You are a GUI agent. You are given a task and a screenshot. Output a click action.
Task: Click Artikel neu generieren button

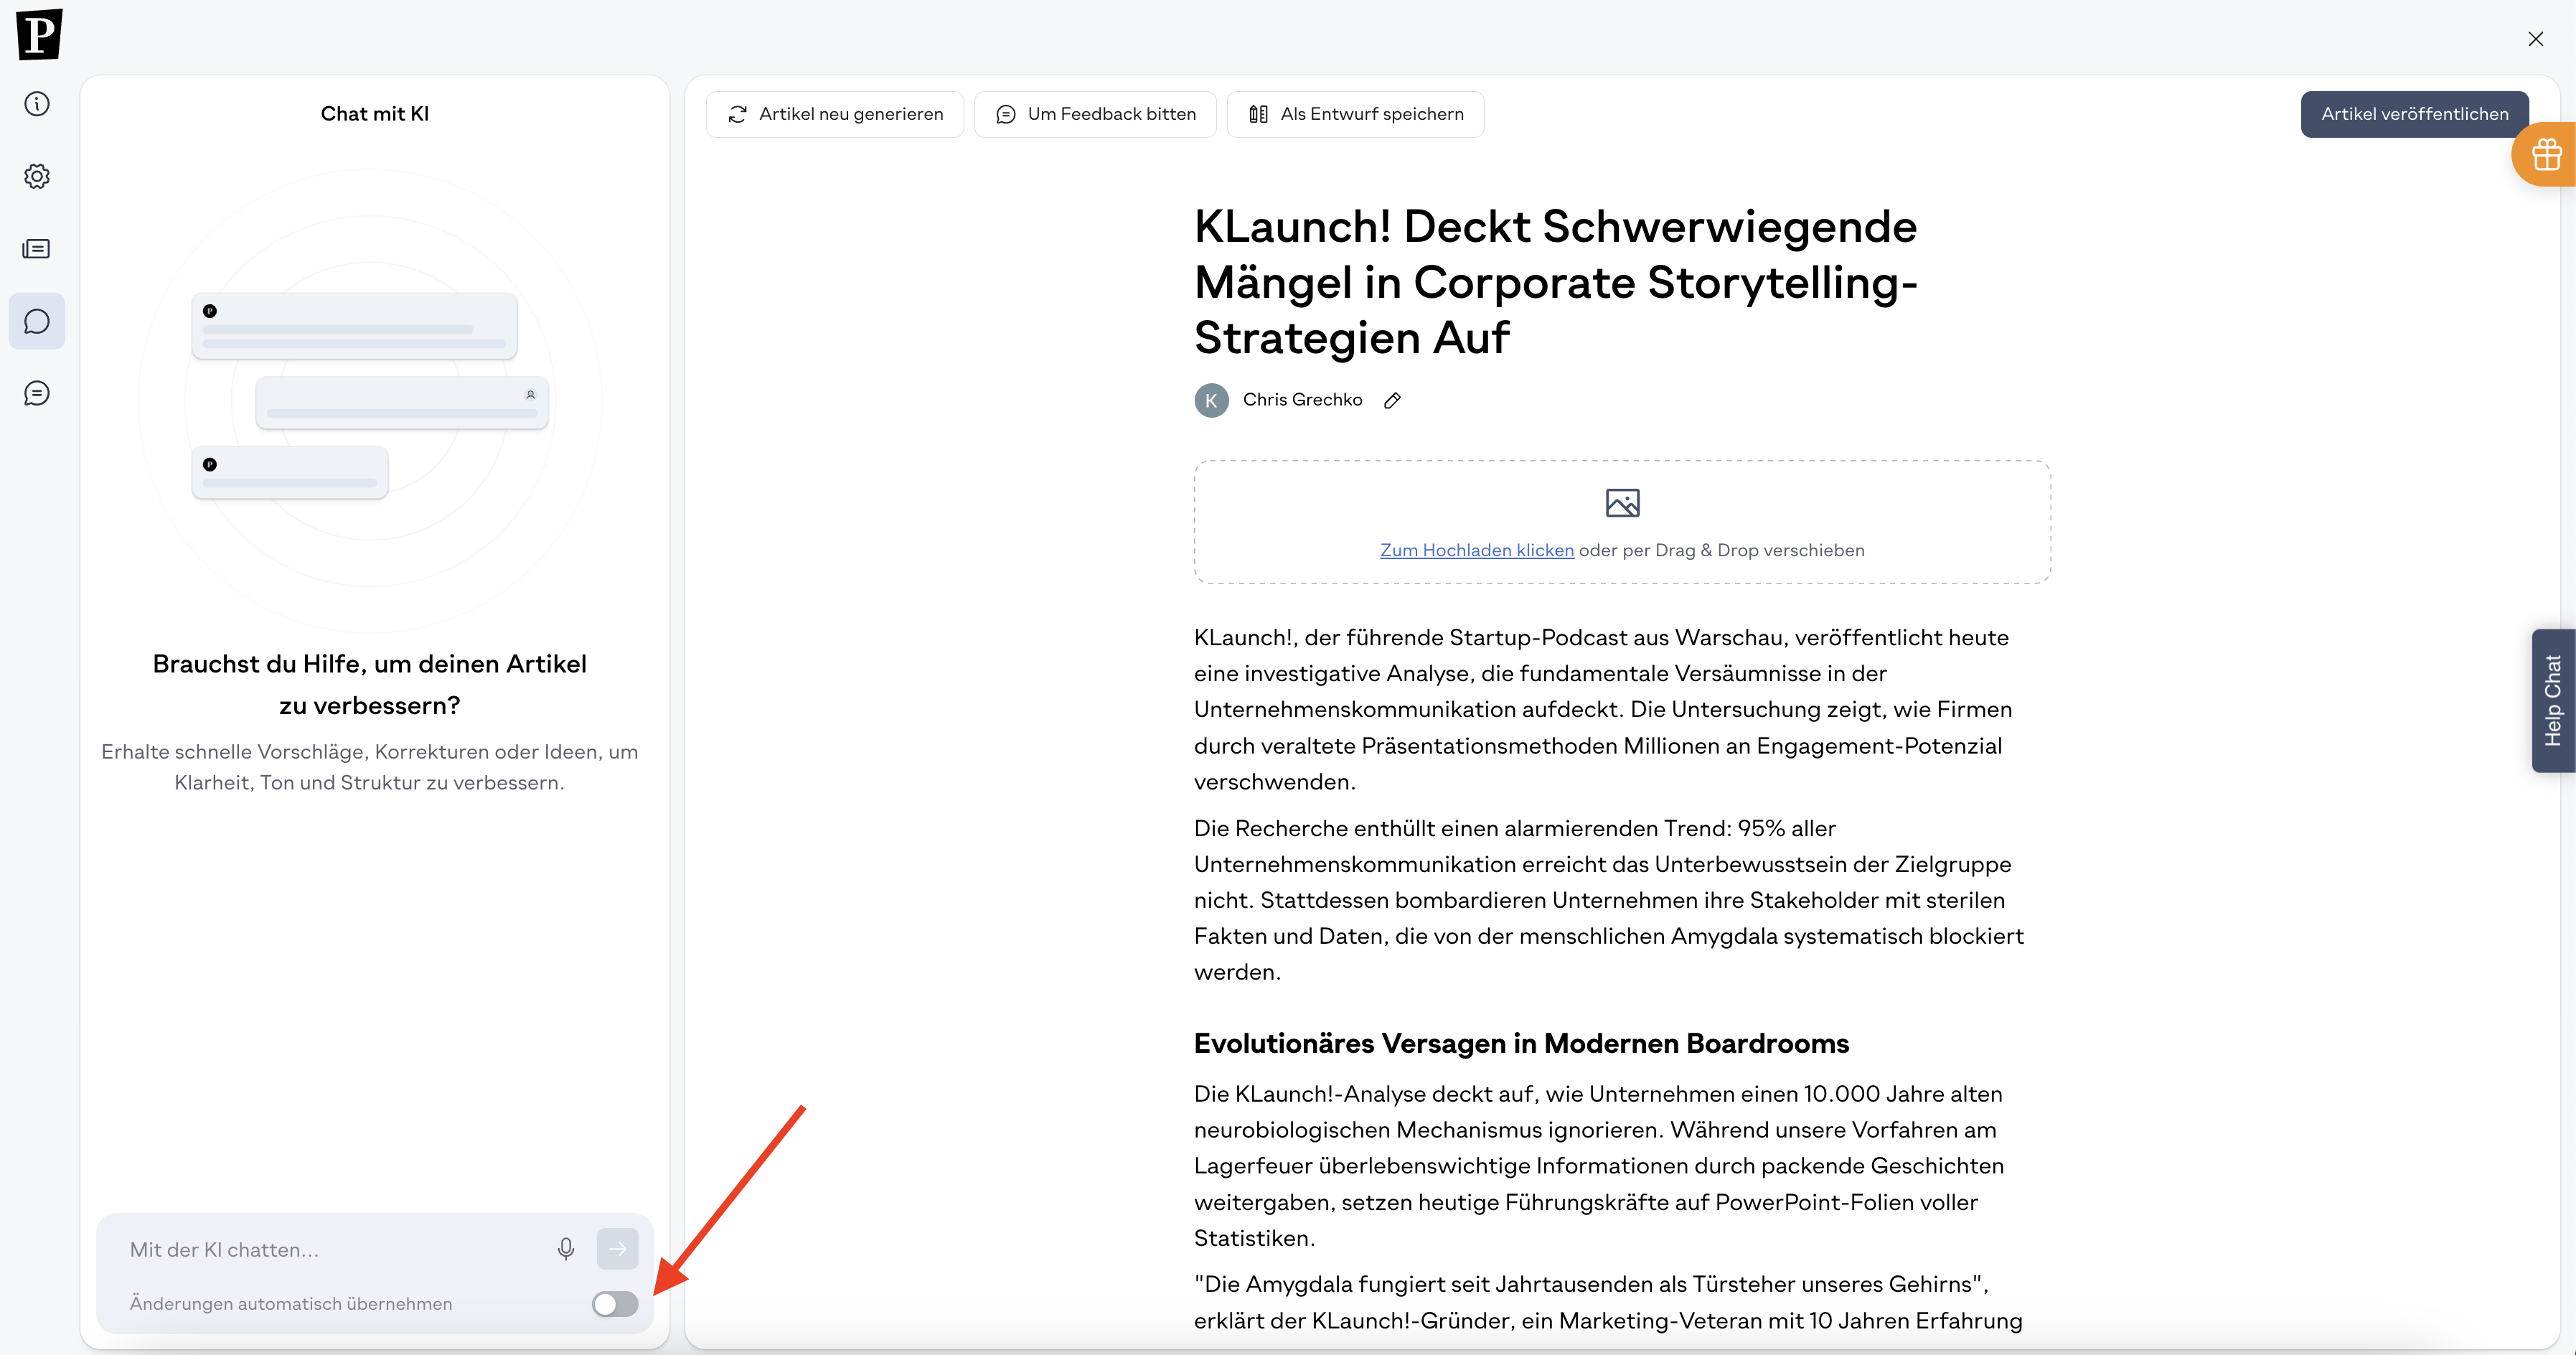tap(835, 114)
